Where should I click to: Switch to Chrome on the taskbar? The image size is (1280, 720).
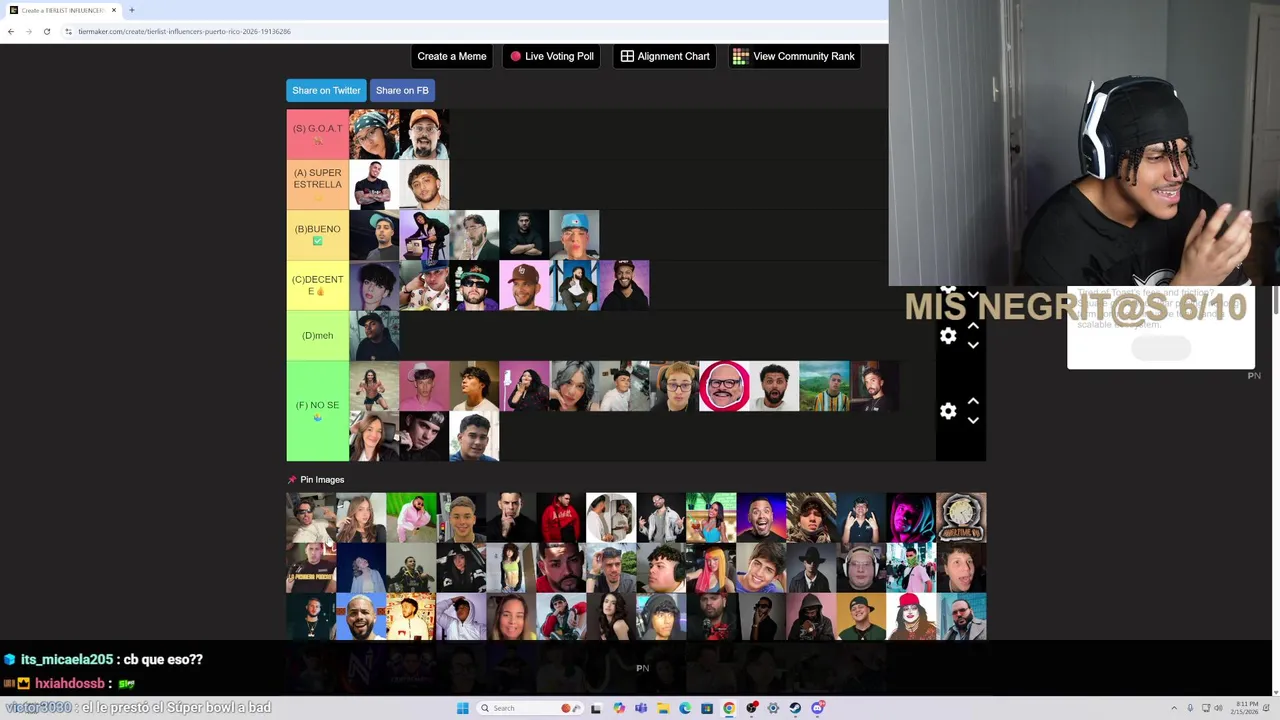click(x=728, y=708)
